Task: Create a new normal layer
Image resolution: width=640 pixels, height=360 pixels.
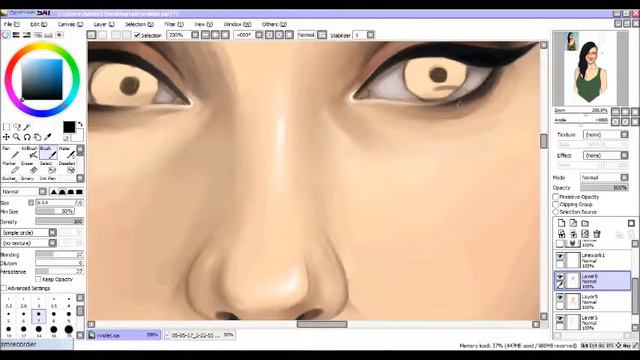Action: 561,223
